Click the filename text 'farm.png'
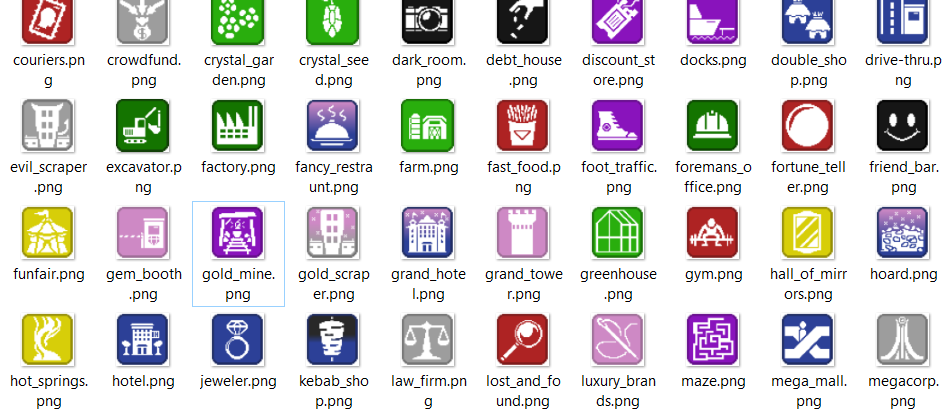Viewport: 947px width, 418px height. (428, 168)
